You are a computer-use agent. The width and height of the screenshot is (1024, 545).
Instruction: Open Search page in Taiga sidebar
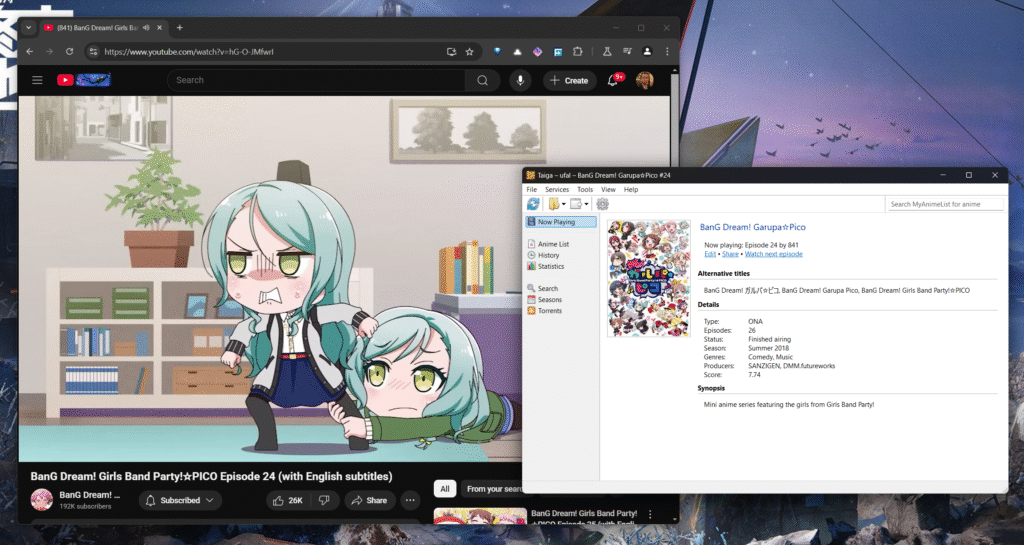(x=547, y=288)
